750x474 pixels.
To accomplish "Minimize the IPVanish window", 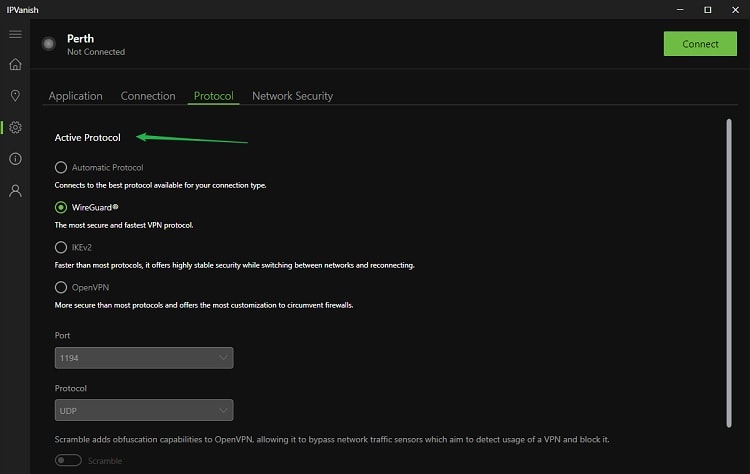I will (x=680, y=10).
